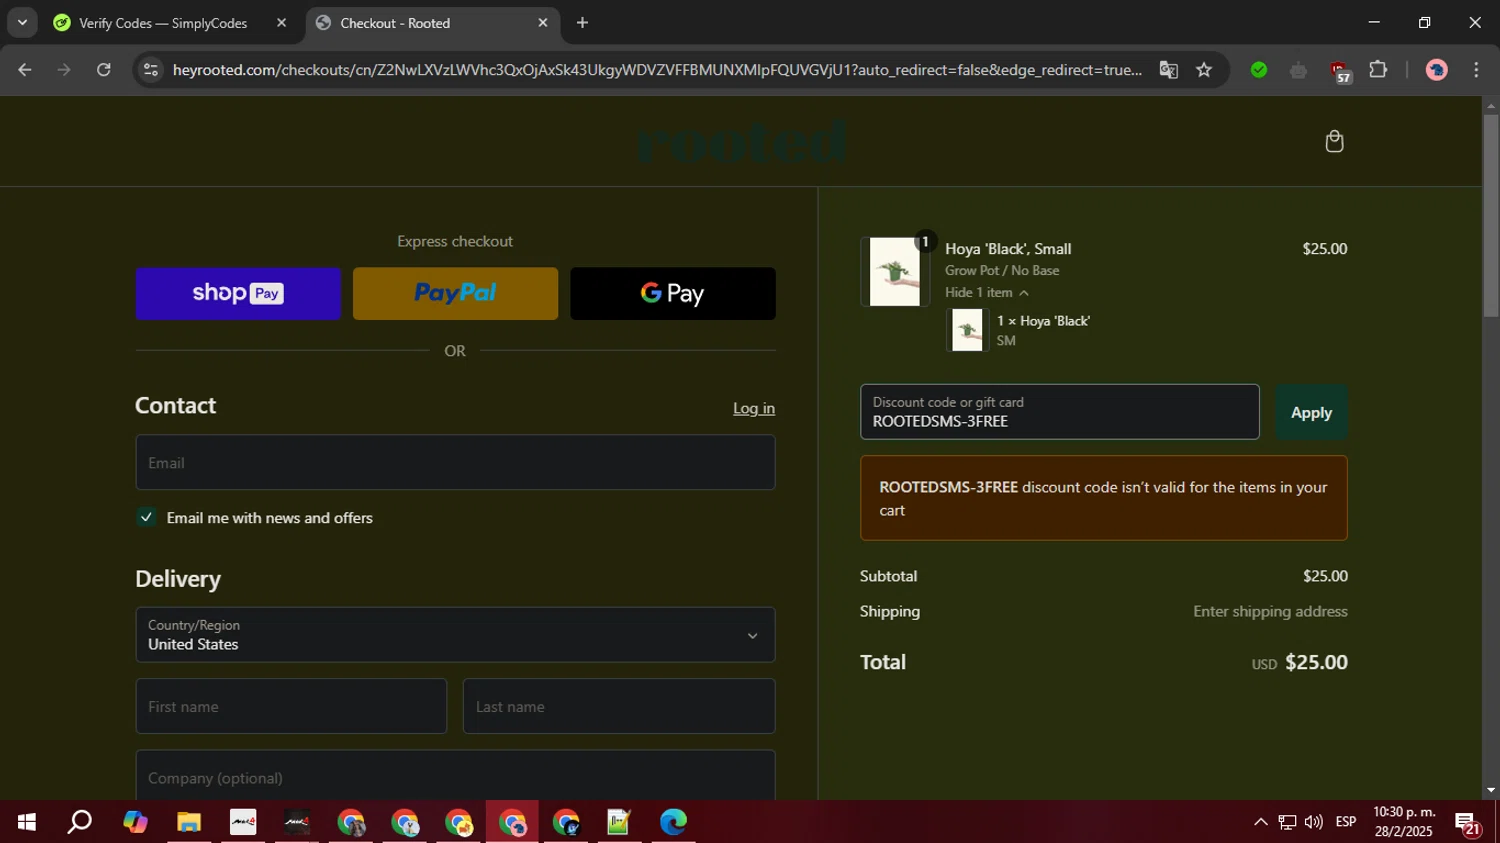Image resolution: width=1500 pixels, height=843 pixels.
Task: Open the notification center with 21 badge
Action: point(1468,823)
